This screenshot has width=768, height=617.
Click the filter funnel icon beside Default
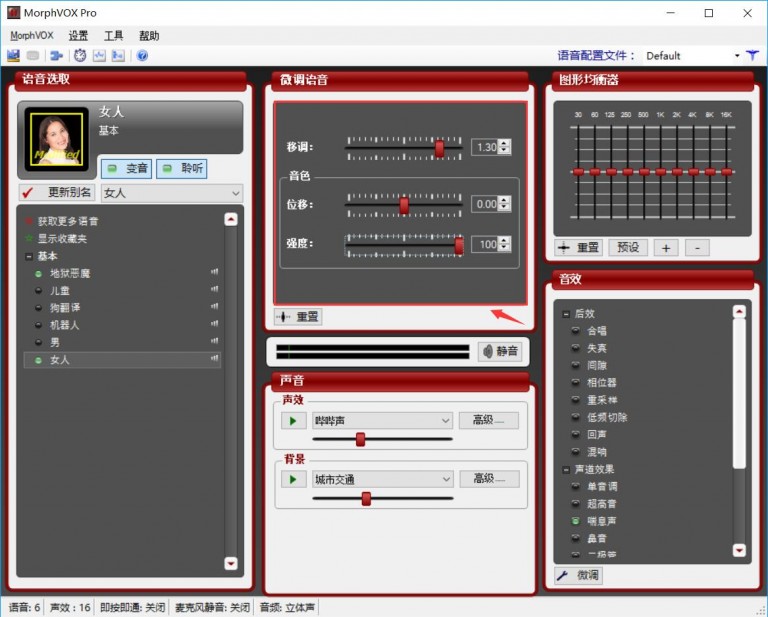[753, 56]
